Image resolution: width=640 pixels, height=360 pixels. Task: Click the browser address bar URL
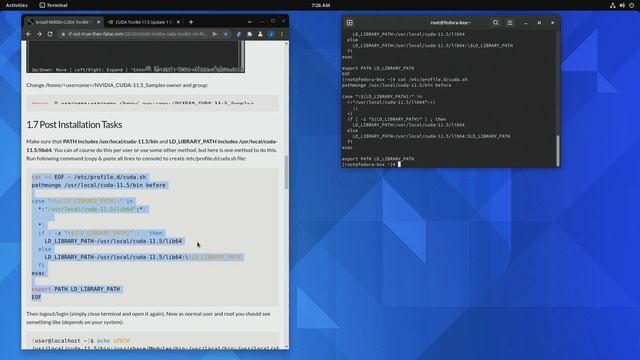click(x=138, y=34)
